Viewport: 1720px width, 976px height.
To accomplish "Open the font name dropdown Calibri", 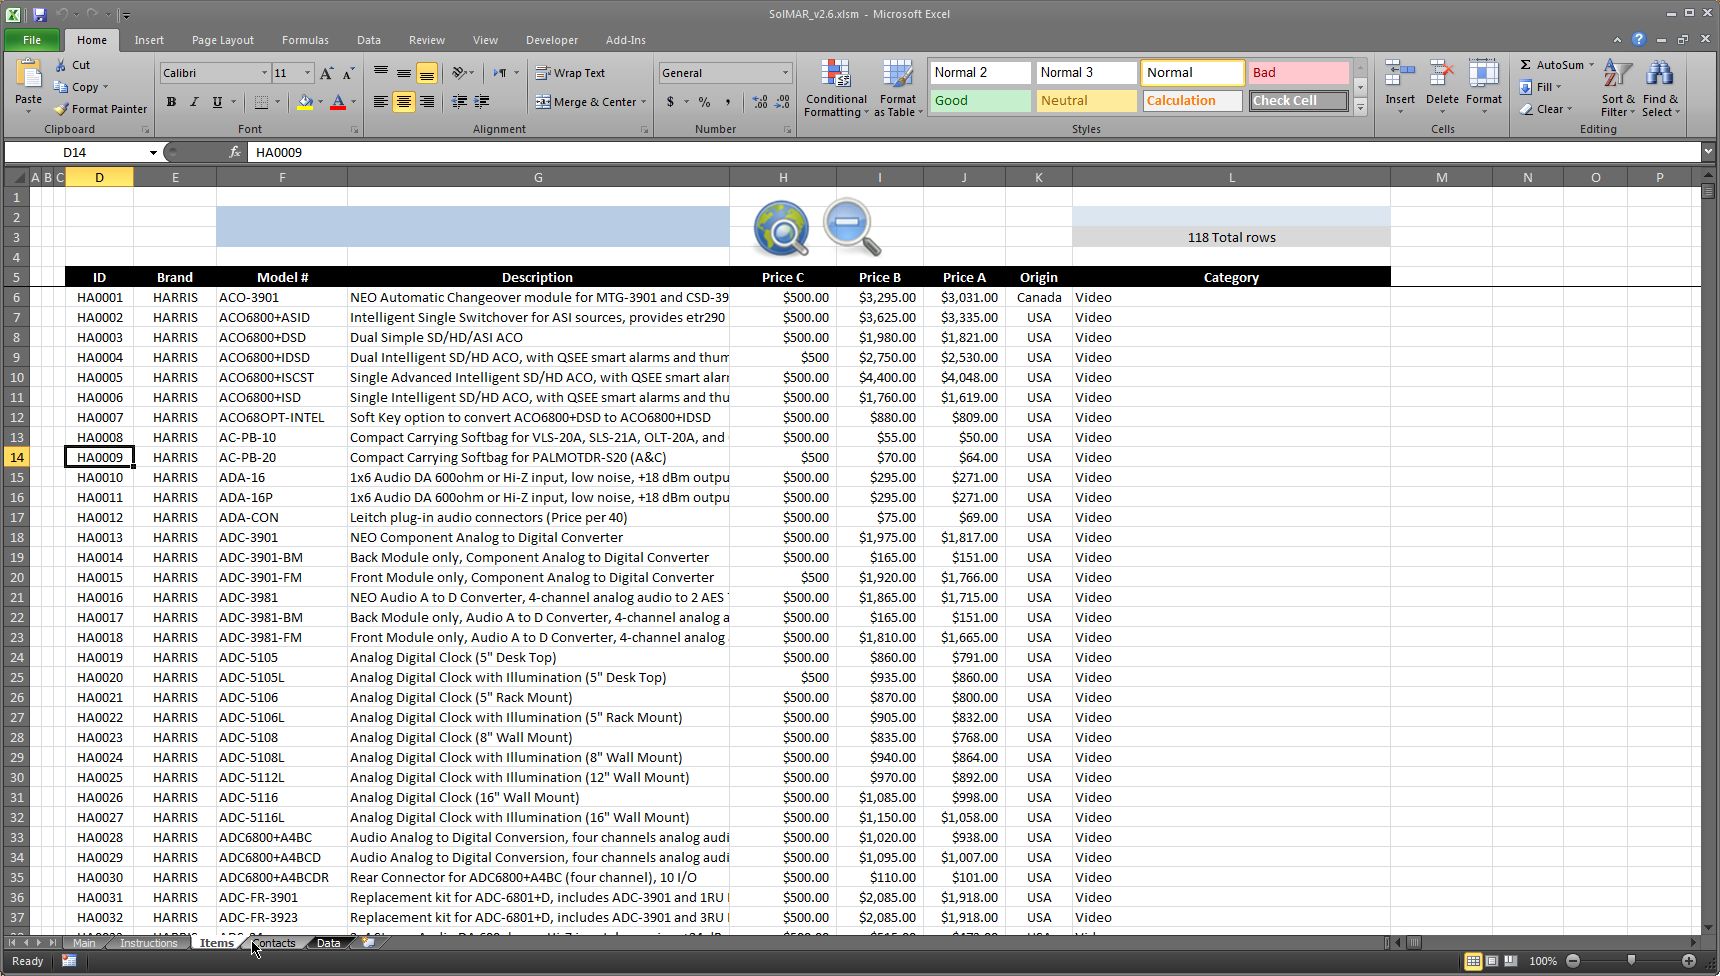I will pos(264,73).
